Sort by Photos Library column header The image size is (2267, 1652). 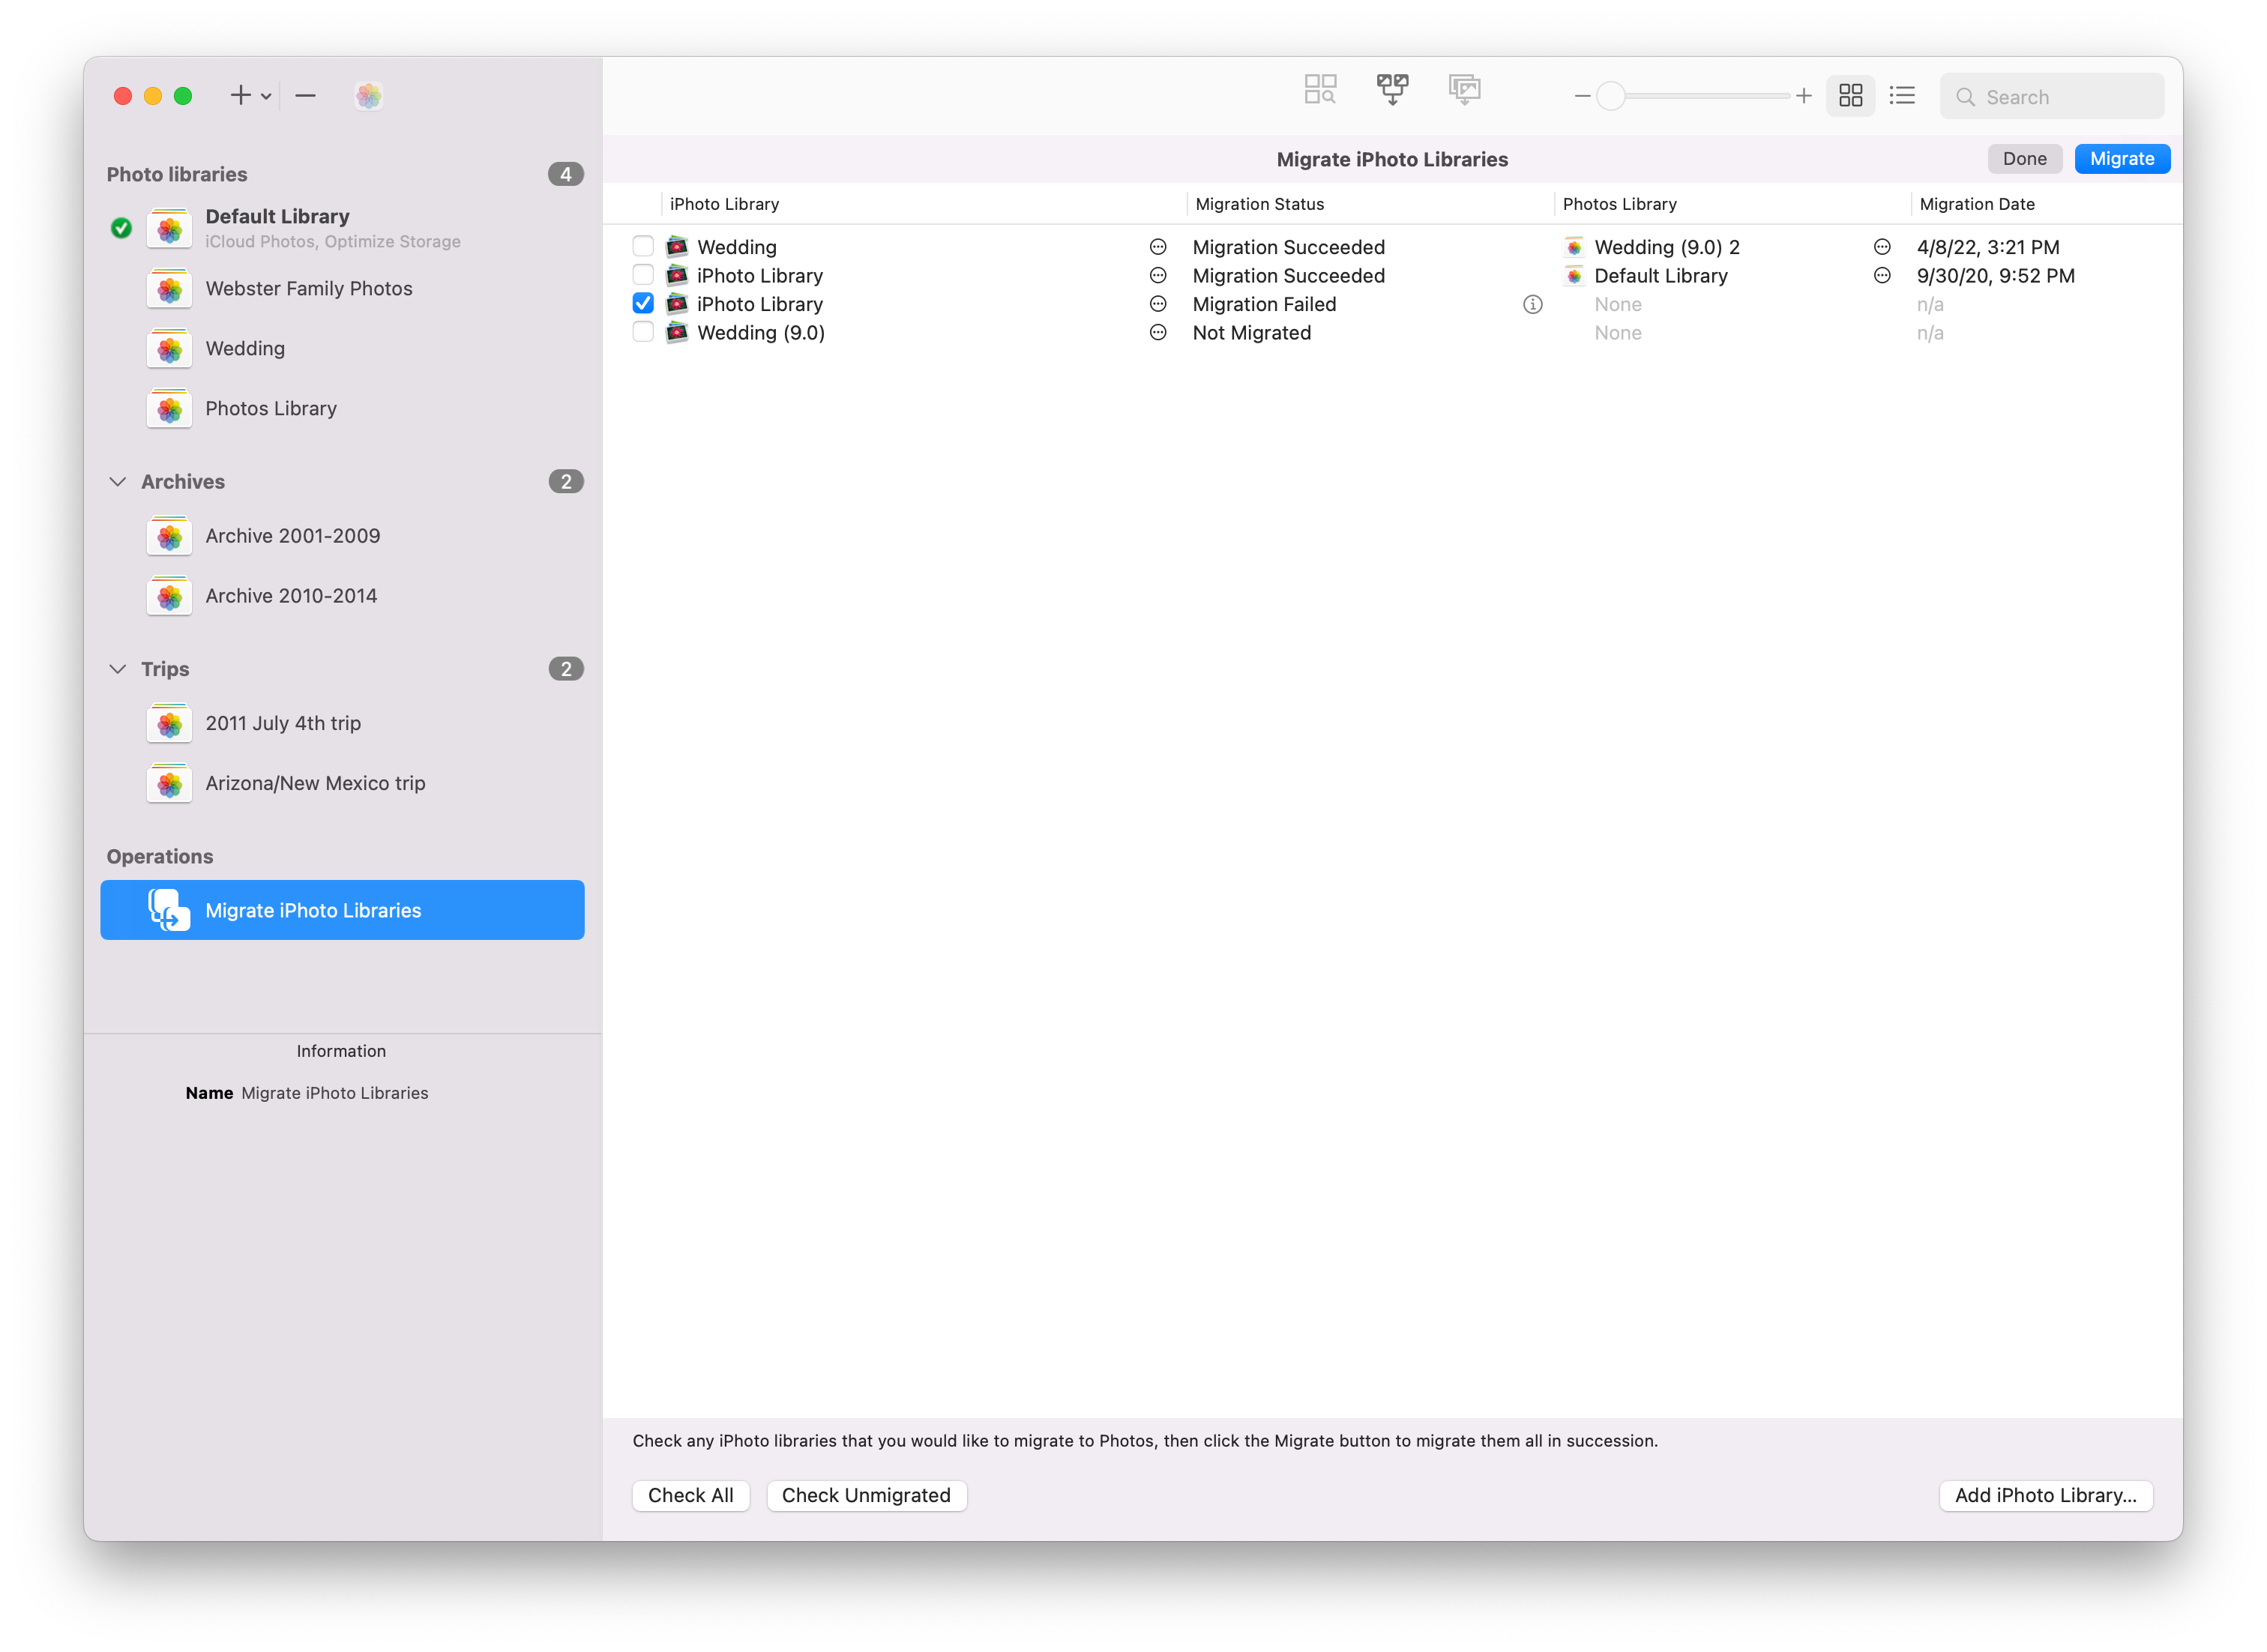point(1732,204)
